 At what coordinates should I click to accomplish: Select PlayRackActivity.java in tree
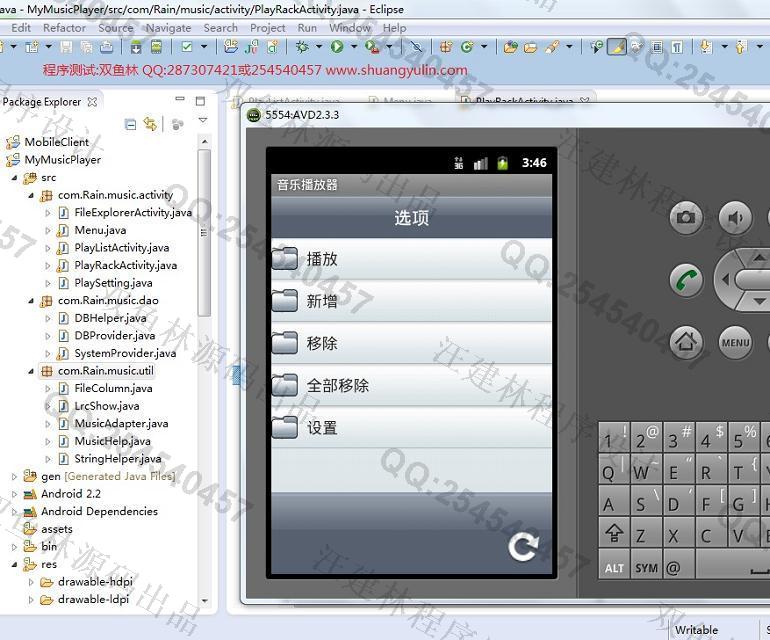coord(125,266)
